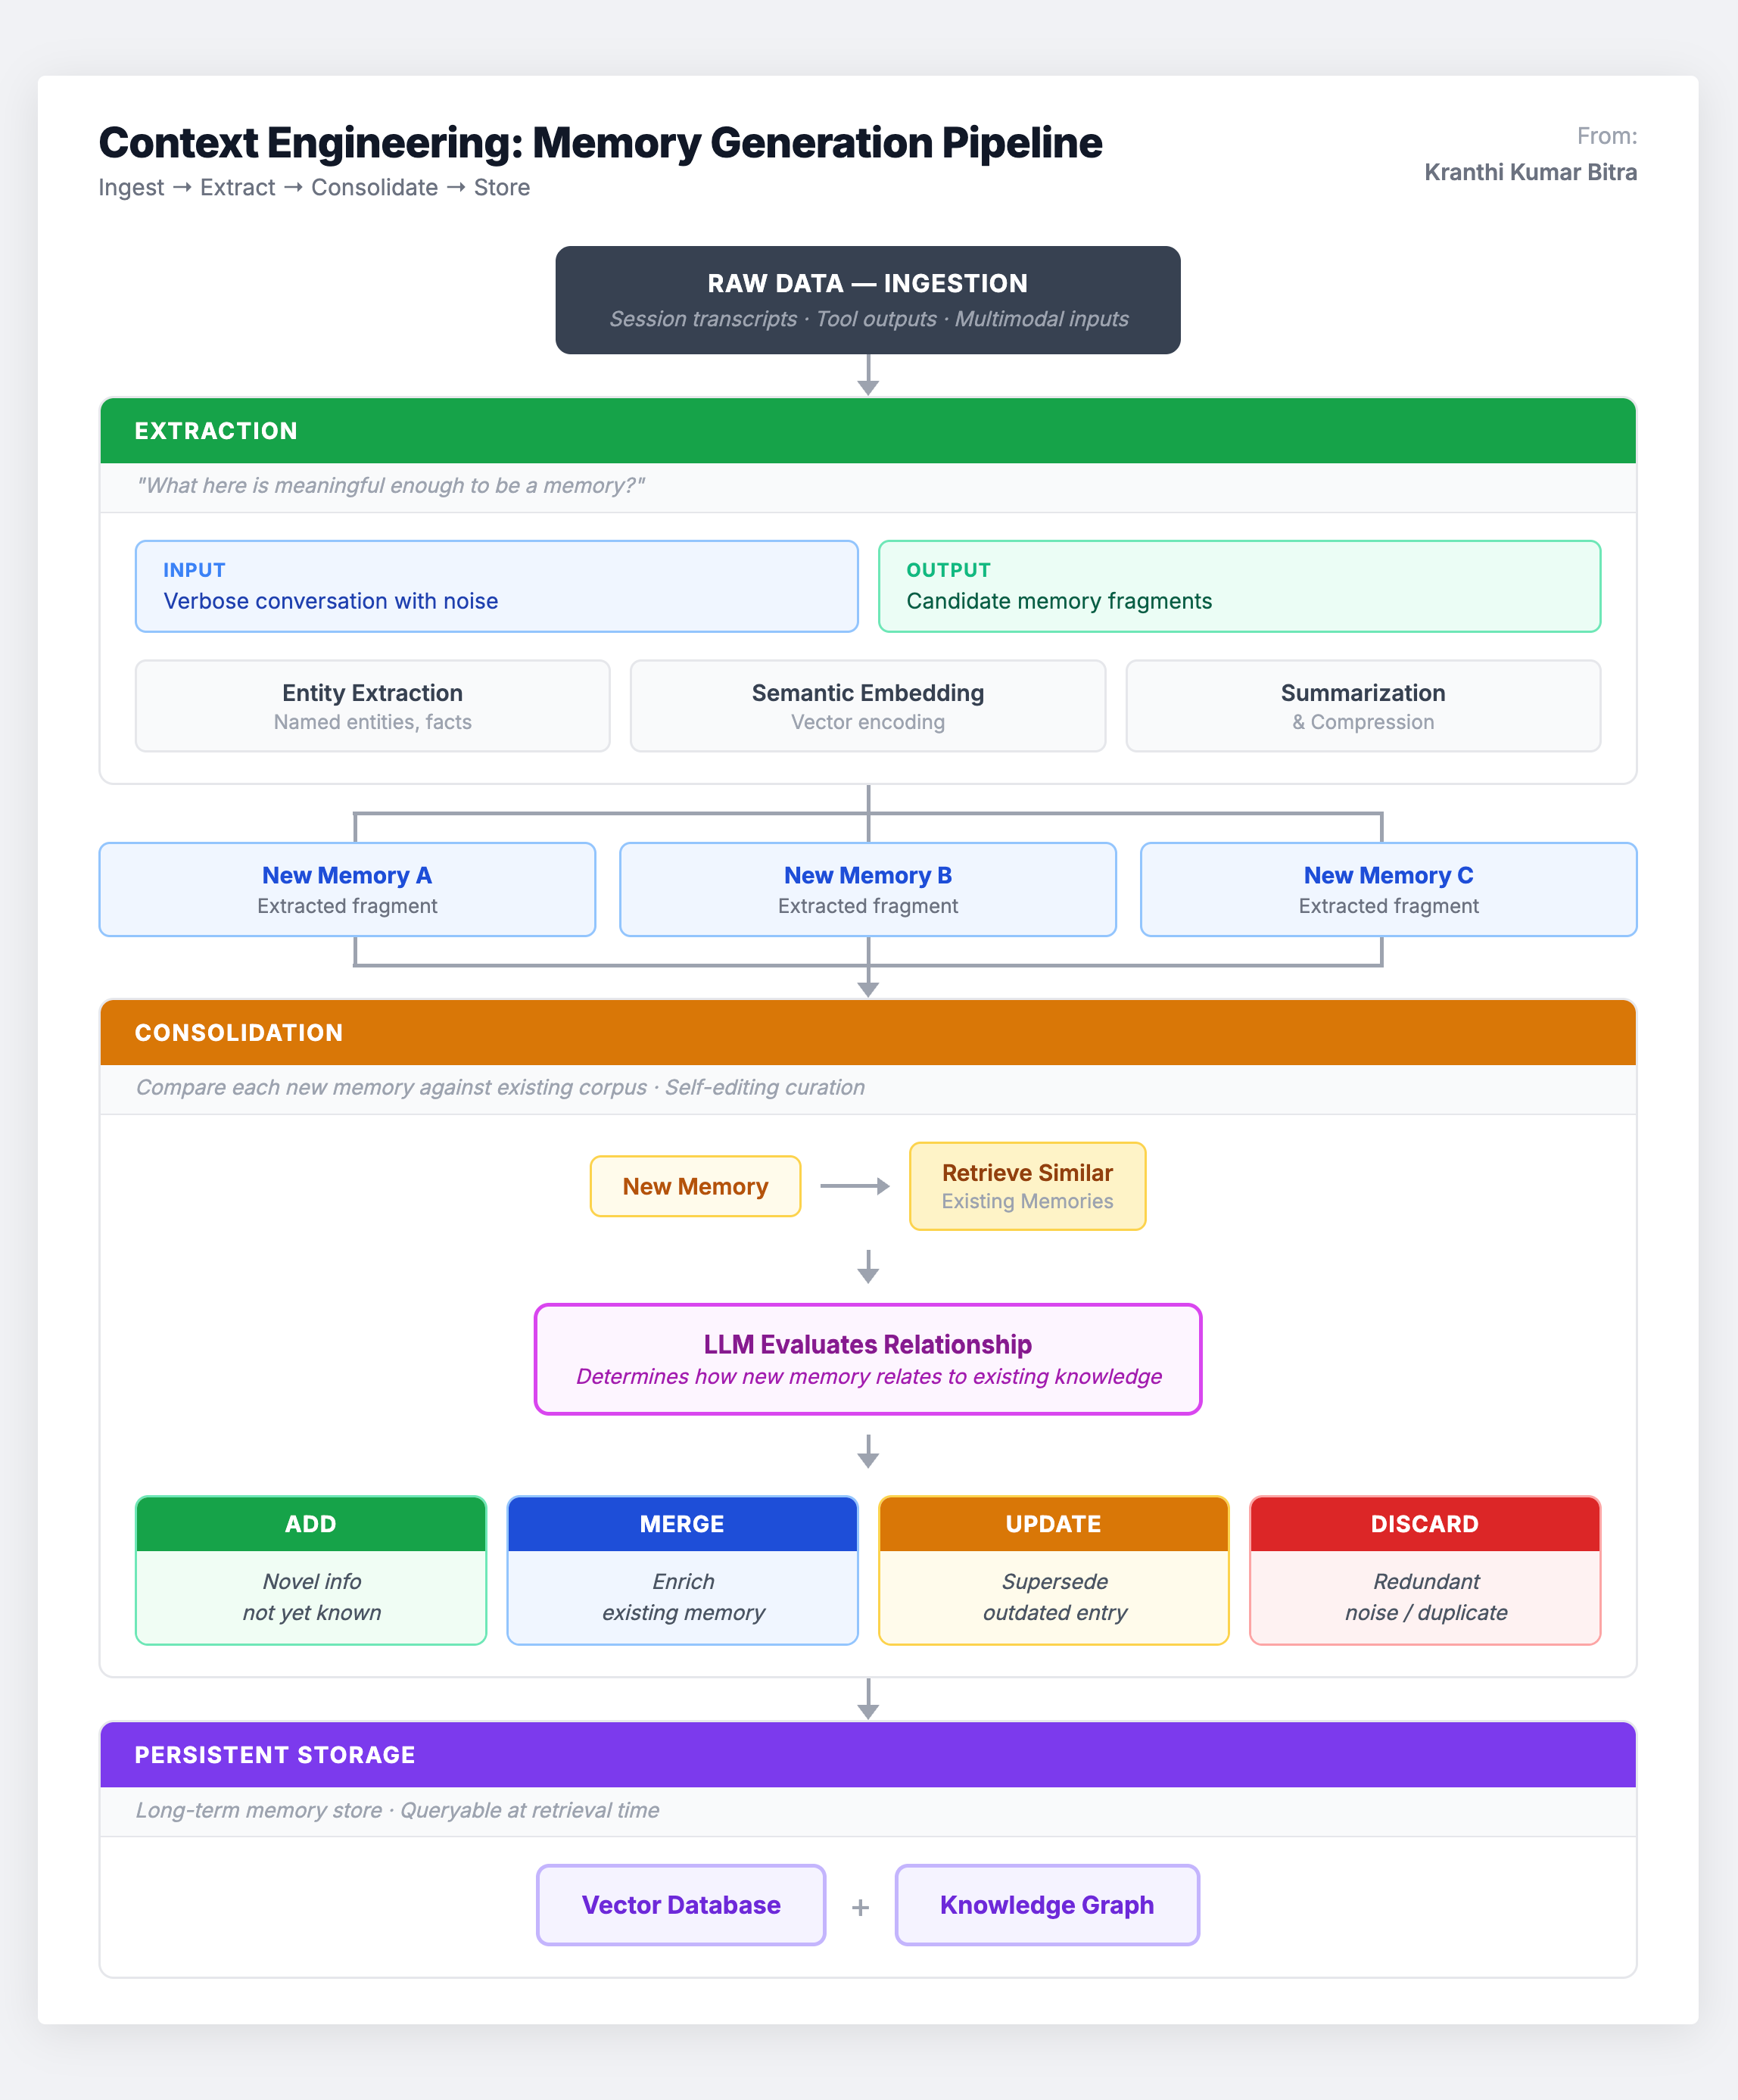
Task: Choose the orange UPDATE action card
Action: click(1053, 1570)
